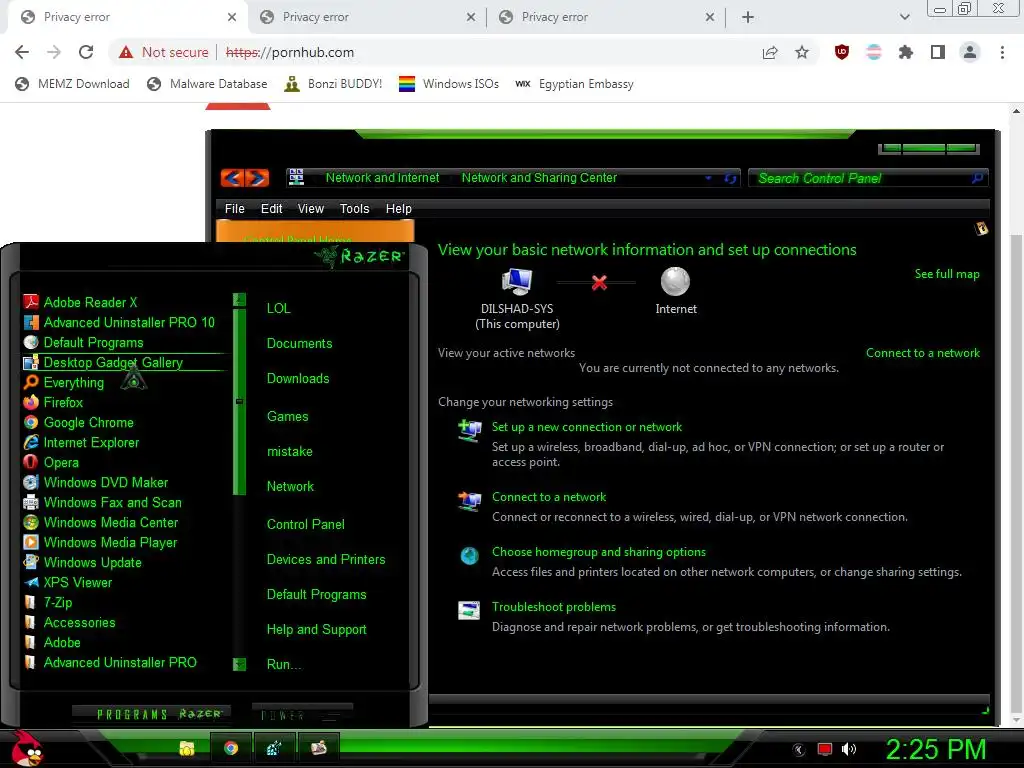Click the volume speaker tray icon
This screenshot has width=1024, height=768.
[x=849, y=749]
